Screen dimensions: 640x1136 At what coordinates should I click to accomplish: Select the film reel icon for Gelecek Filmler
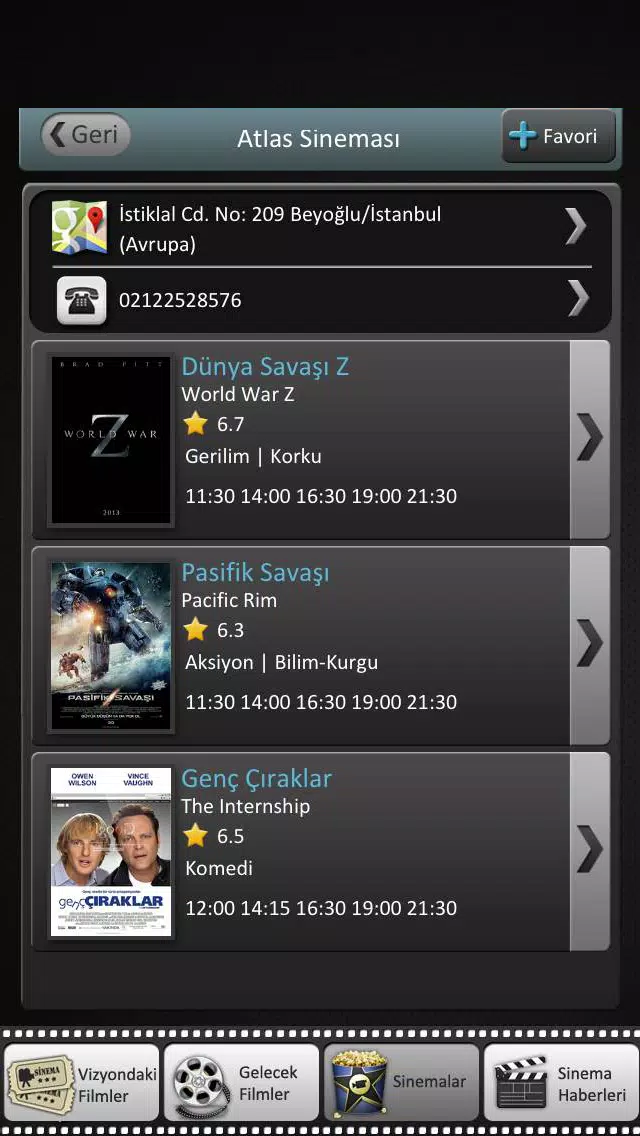coord(201,1083)
